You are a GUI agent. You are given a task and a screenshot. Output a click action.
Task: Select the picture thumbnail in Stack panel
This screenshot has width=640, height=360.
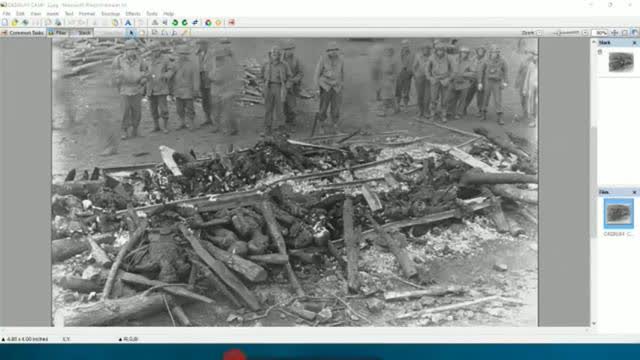[x=621, y=62]
